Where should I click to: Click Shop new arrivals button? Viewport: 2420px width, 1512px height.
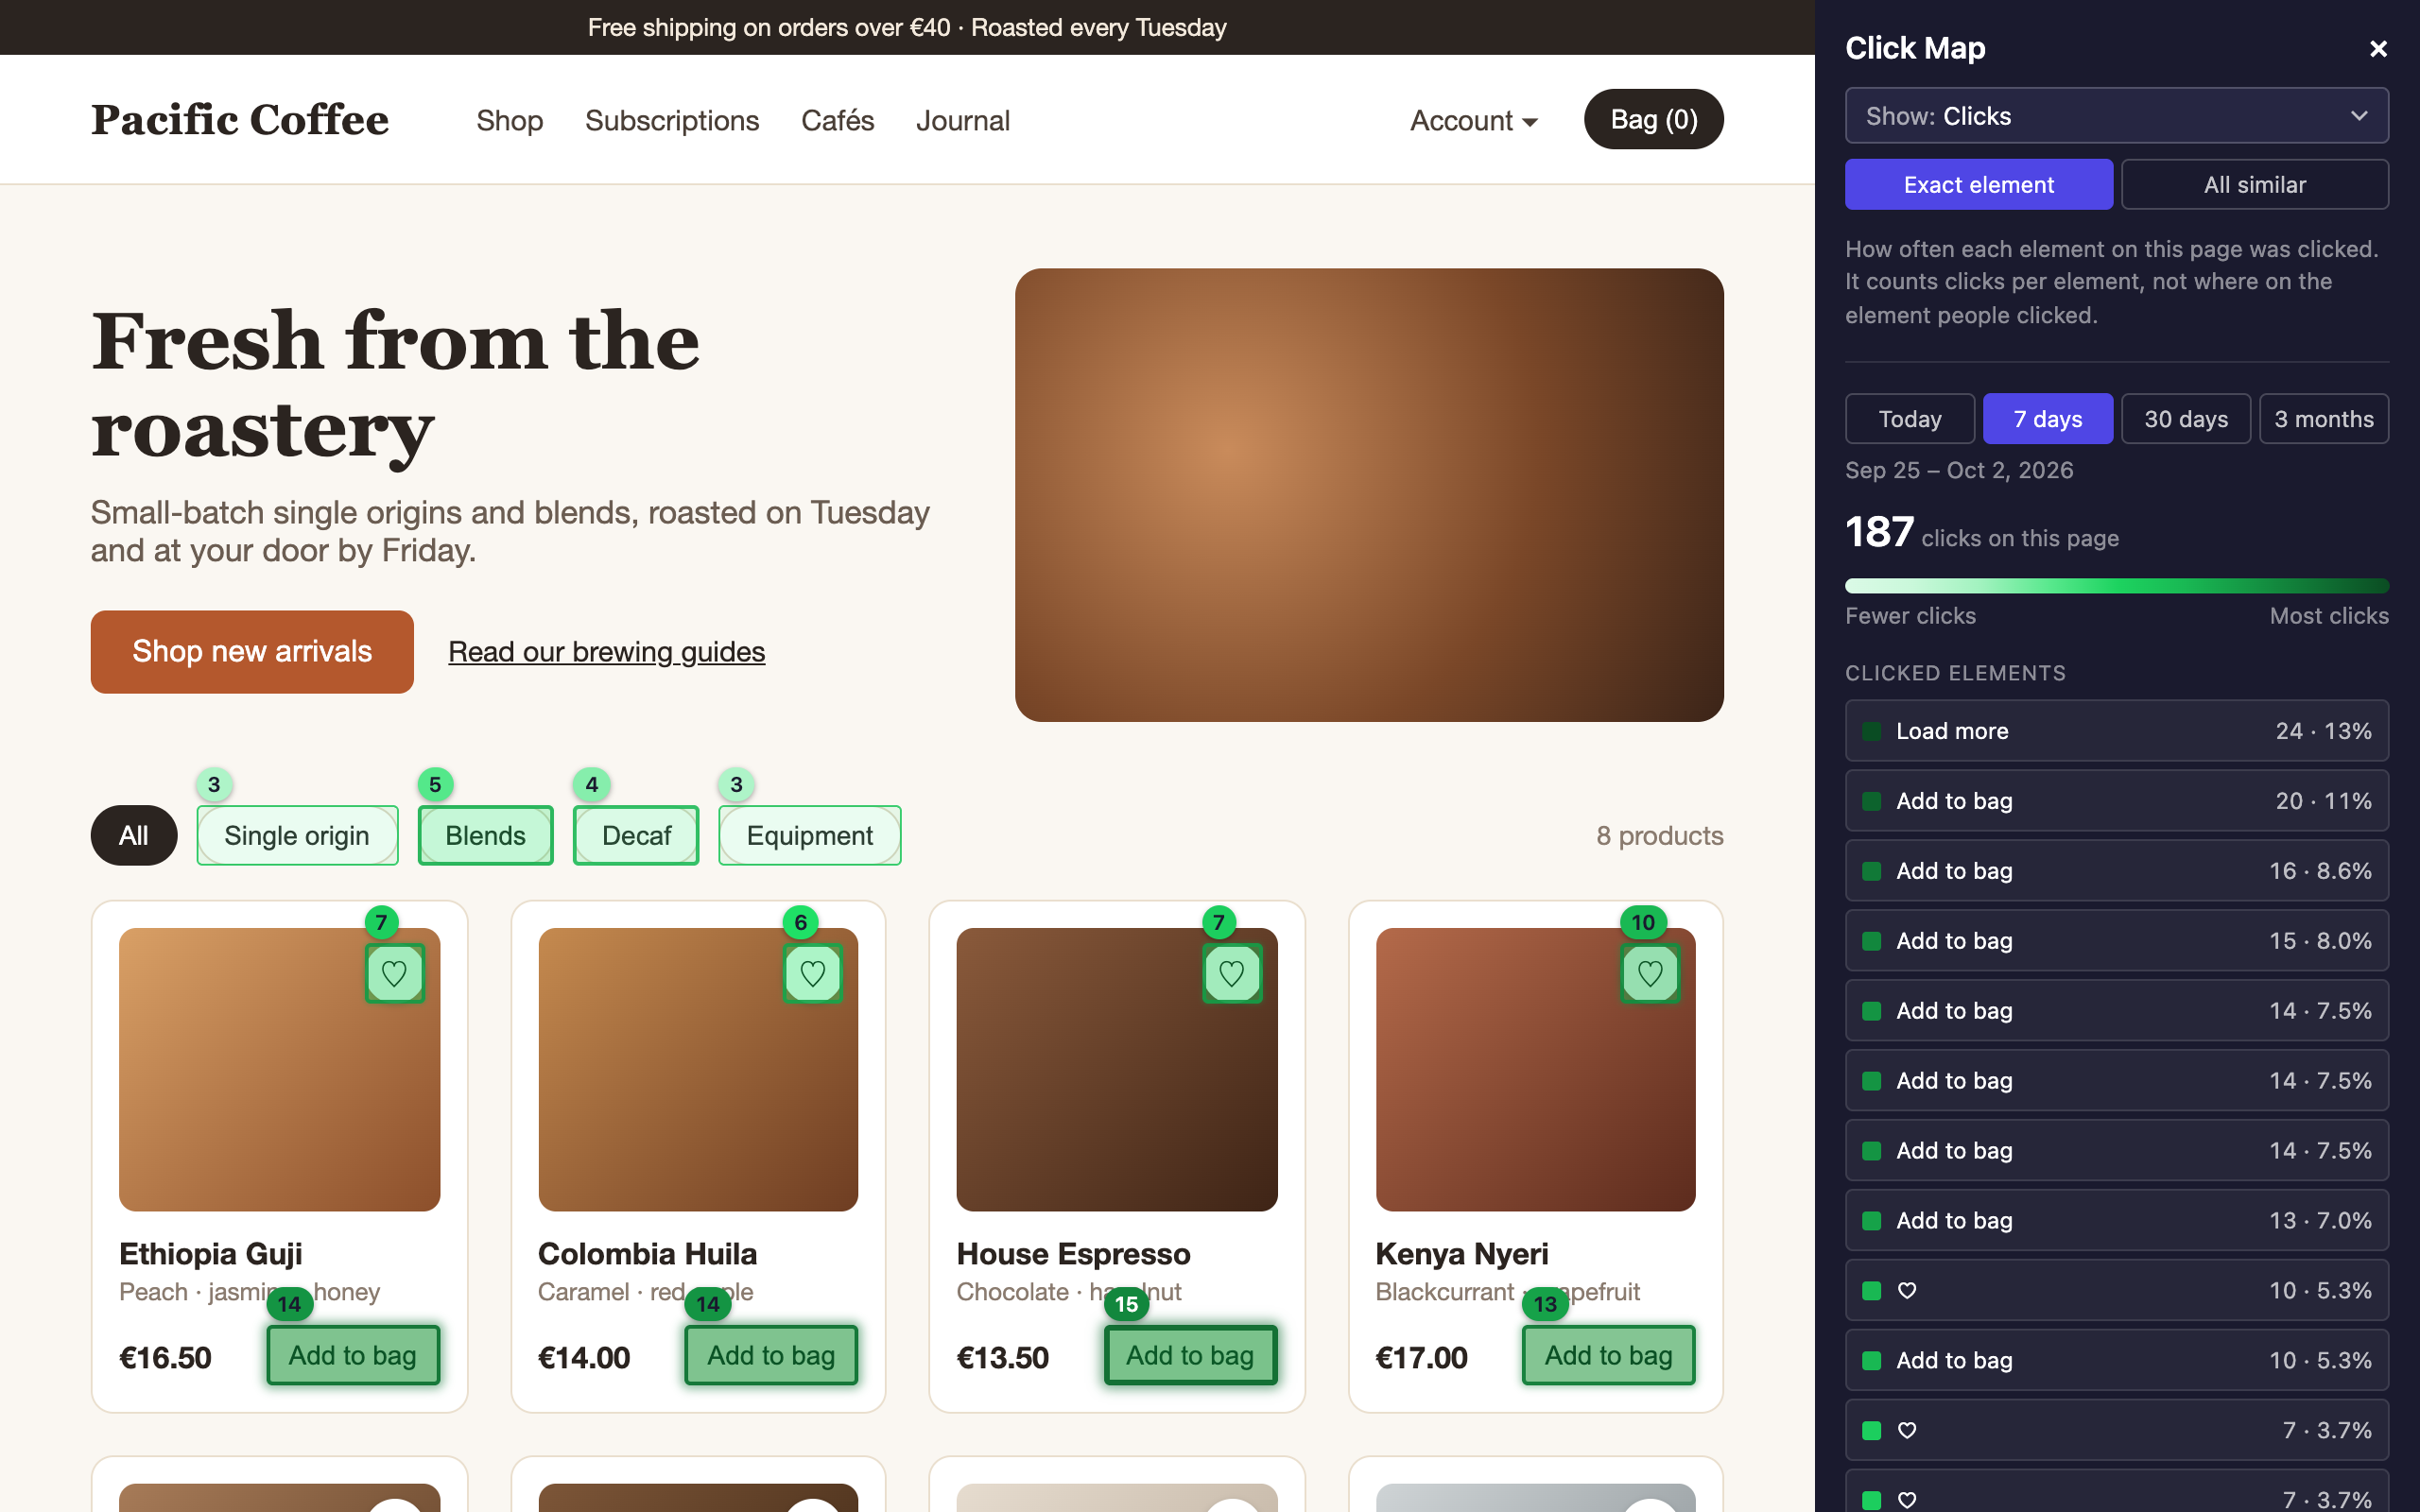252,651
